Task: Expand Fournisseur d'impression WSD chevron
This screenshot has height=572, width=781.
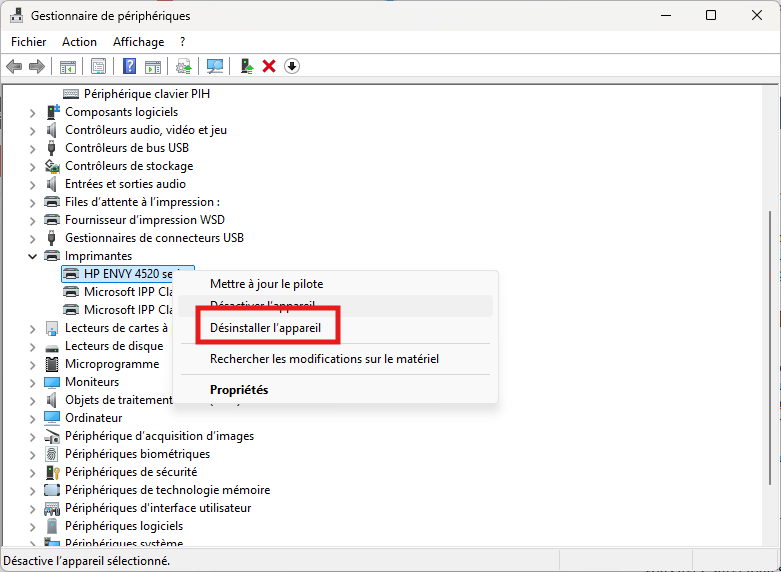Action: click(32, 221)
